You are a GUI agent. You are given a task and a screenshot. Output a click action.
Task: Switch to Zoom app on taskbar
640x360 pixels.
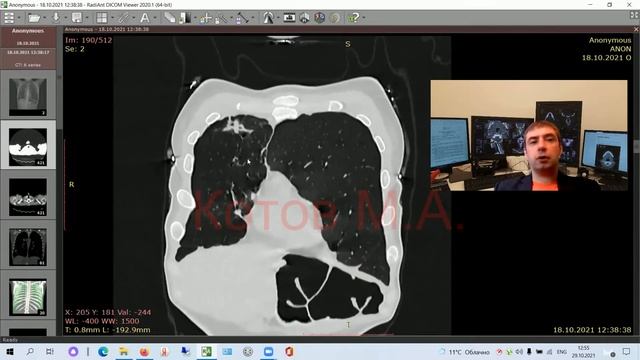(x=268, y=351)
